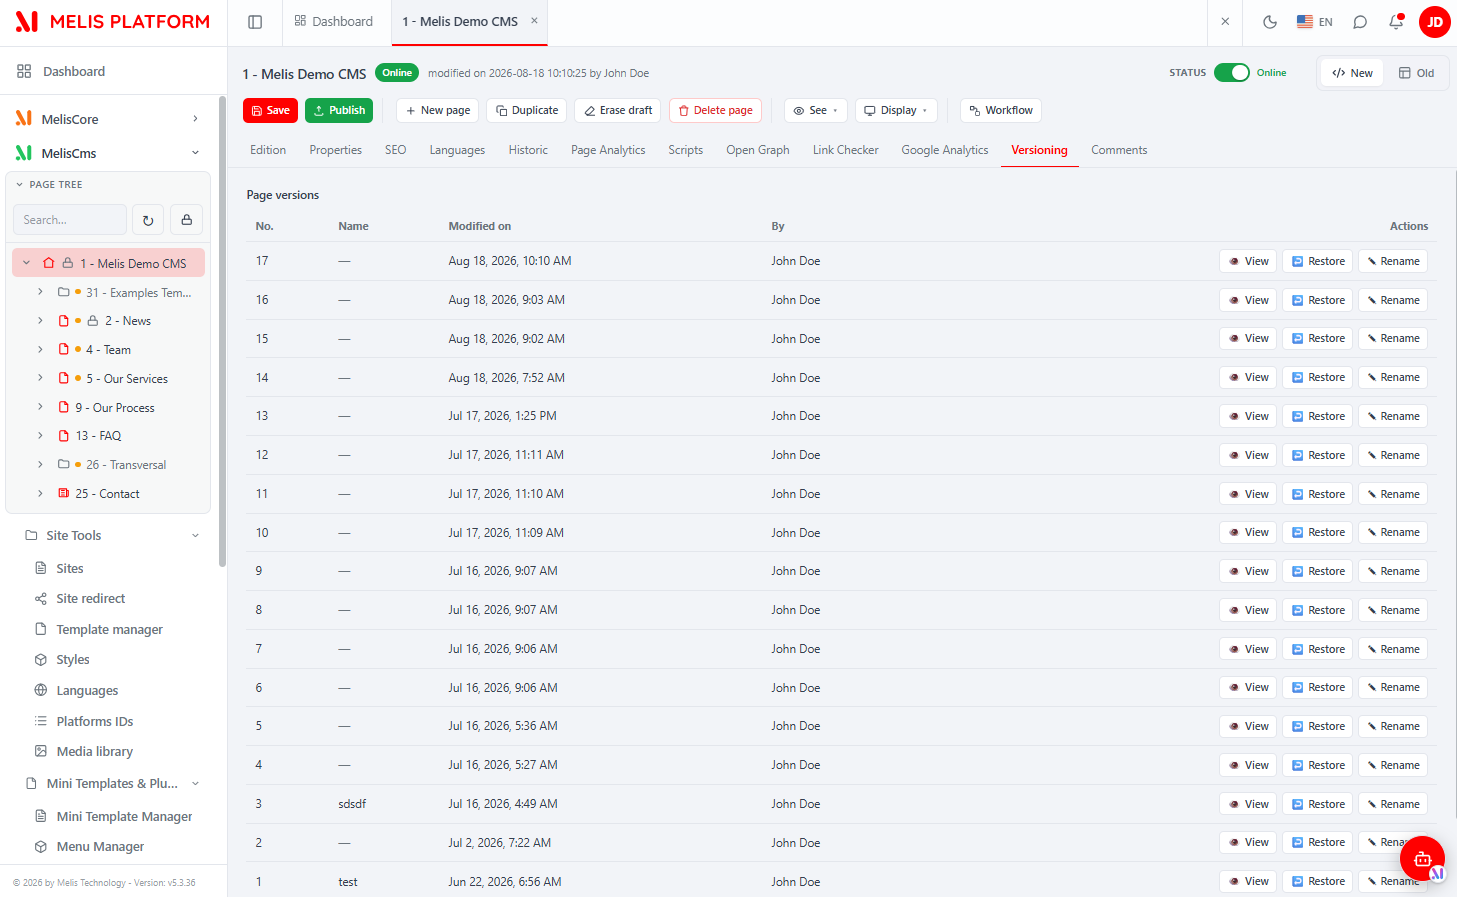Image resolution: width=1457 pixels, height=897 pixels.
Task: Collapse the PAGE TREE section
Action: tap(19, 185)
